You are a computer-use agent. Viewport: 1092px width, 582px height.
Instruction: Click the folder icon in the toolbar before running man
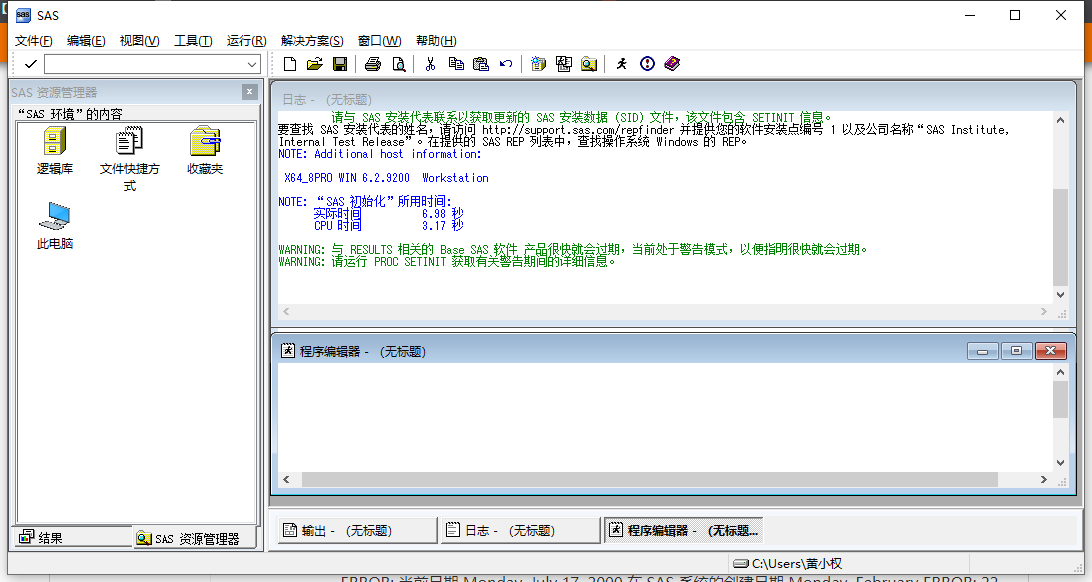pyautogui.click(x=589, y=64)
